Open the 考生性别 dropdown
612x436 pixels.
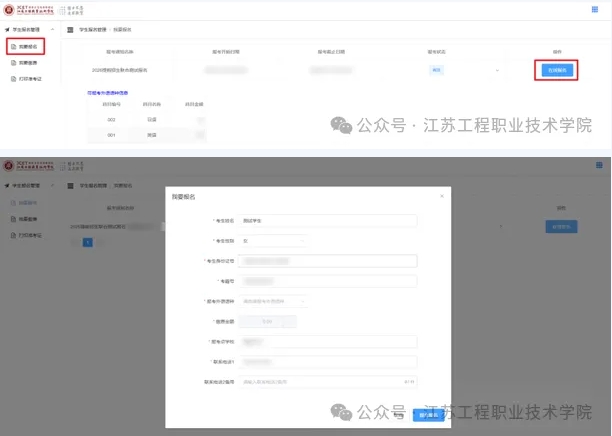click(x=273, y=241)
